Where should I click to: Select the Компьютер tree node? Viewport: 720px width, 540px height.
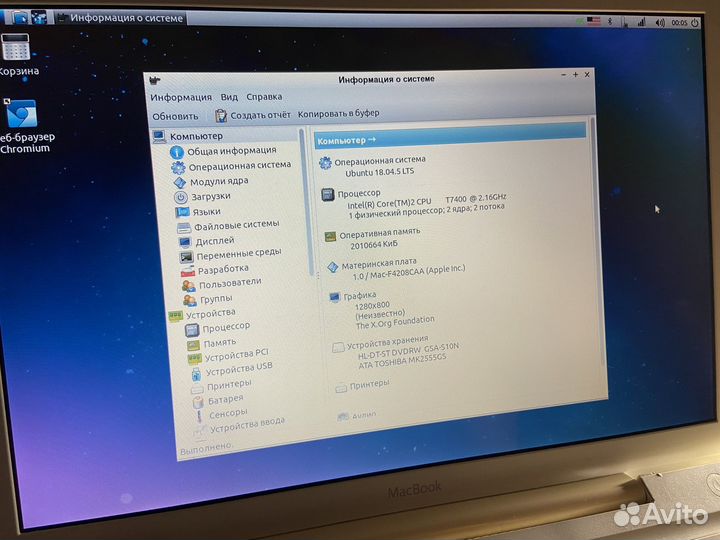[196, 136]
